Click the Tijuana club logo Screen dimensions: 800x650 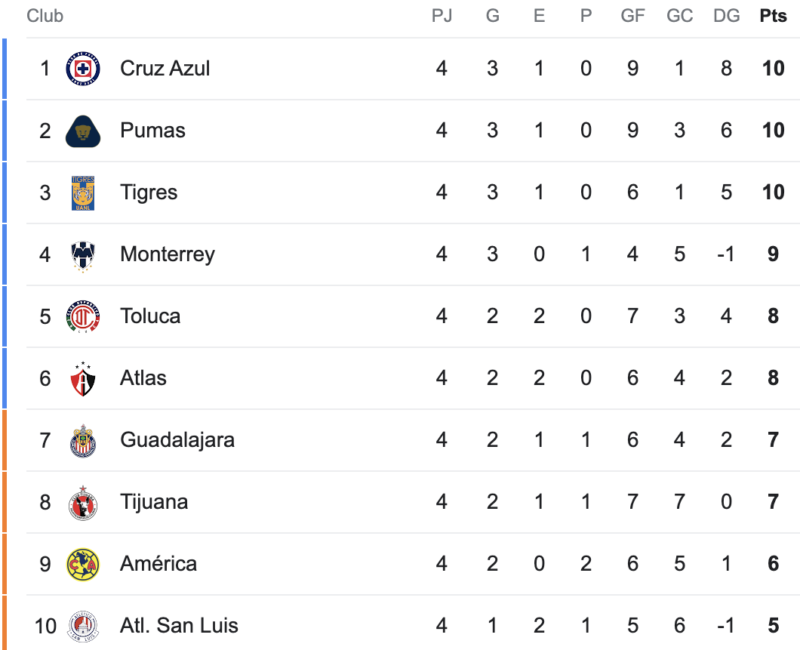click(x=82, y=503)
